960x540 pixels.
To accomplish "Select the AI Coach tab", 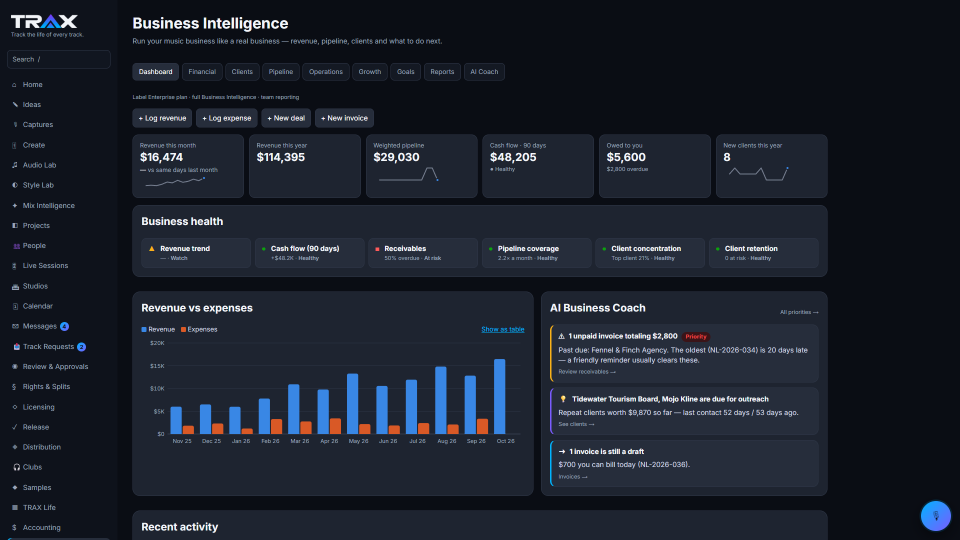I will [x=484, y=72].
